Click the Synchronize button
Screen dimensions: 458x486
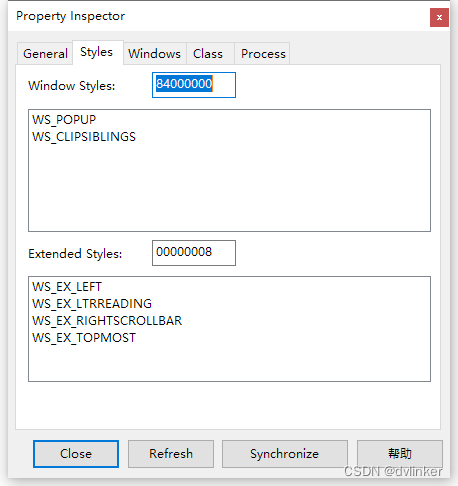[x=285, y=454]
